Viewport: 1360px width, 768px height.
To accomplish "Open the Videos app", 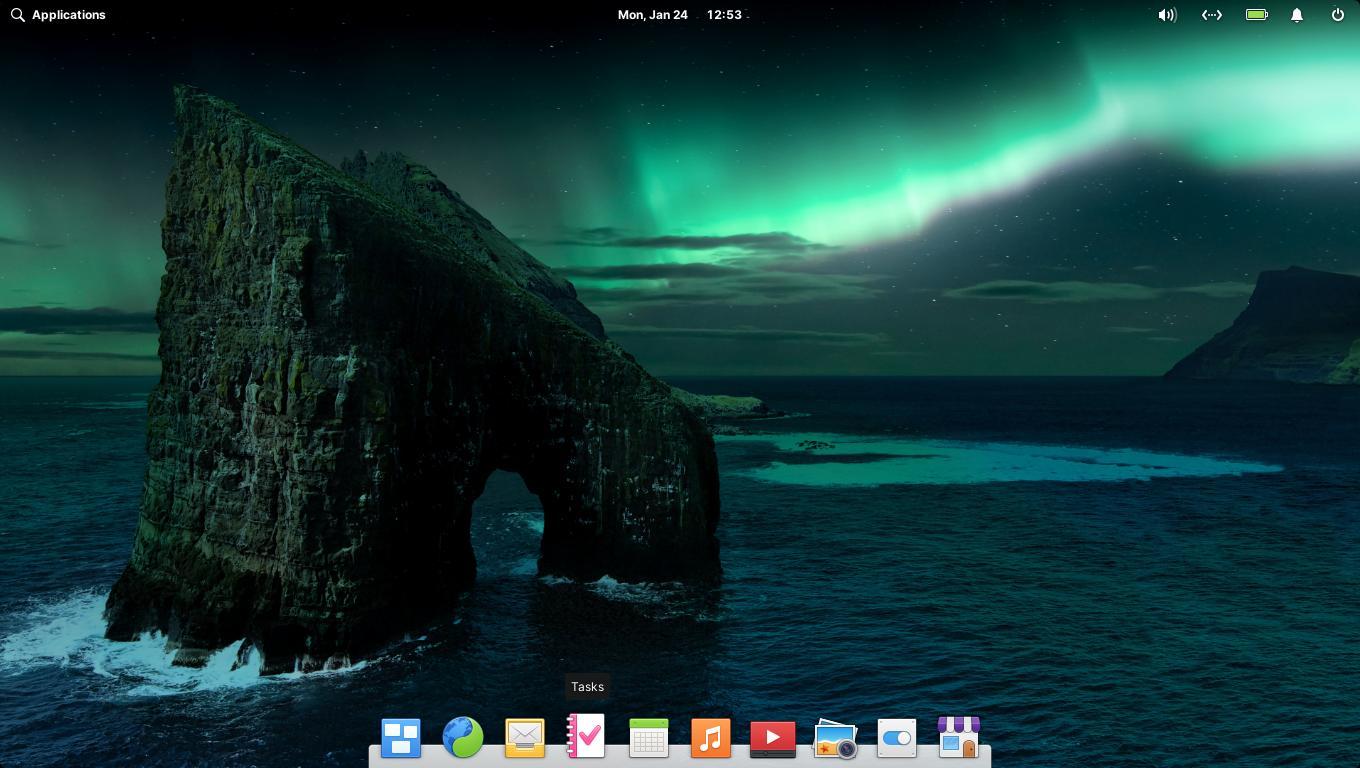I will 773,737.
